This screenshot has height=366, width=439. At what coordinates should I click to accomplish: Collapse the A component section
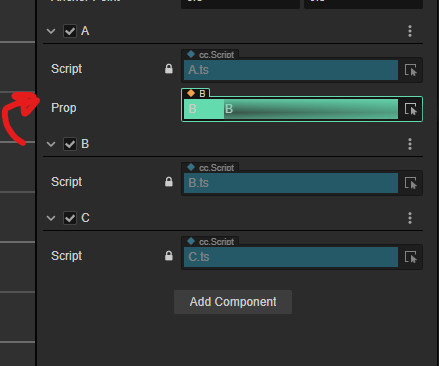[x=51, y=31]
